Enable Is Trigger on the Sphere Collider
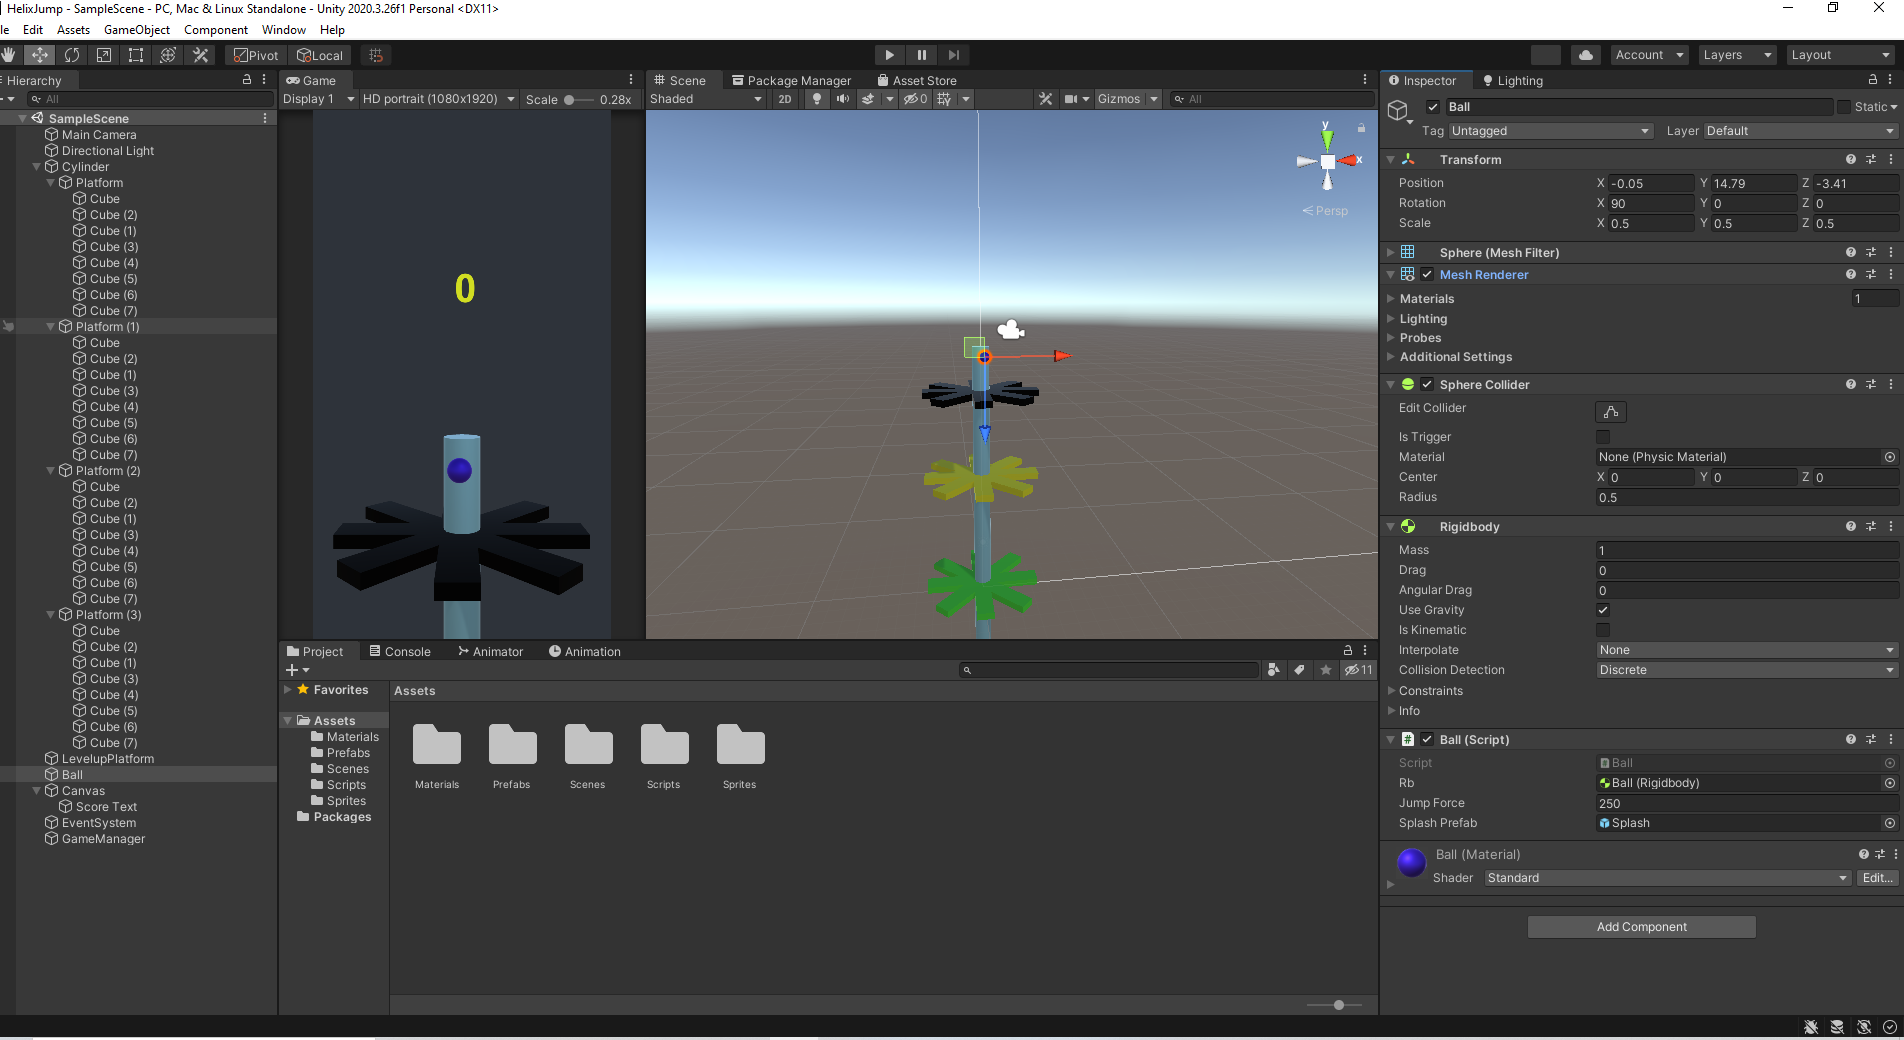Screen dimensions: 1904x1040 [1603, 437]
